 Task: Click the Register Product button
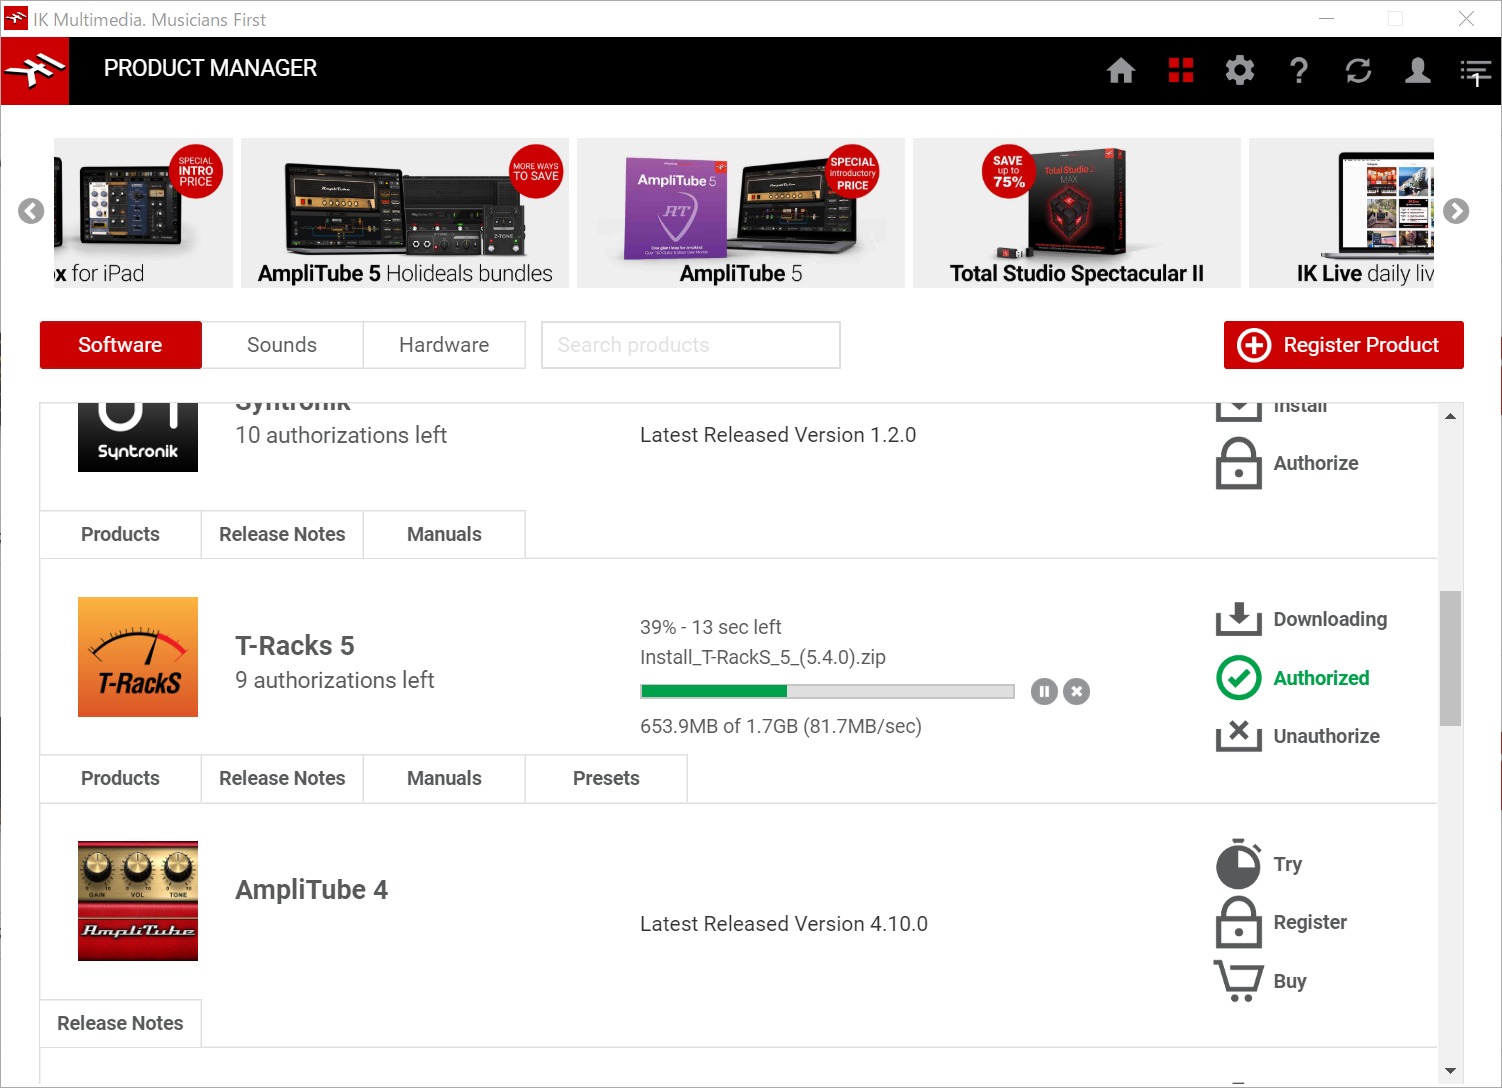1344,345
